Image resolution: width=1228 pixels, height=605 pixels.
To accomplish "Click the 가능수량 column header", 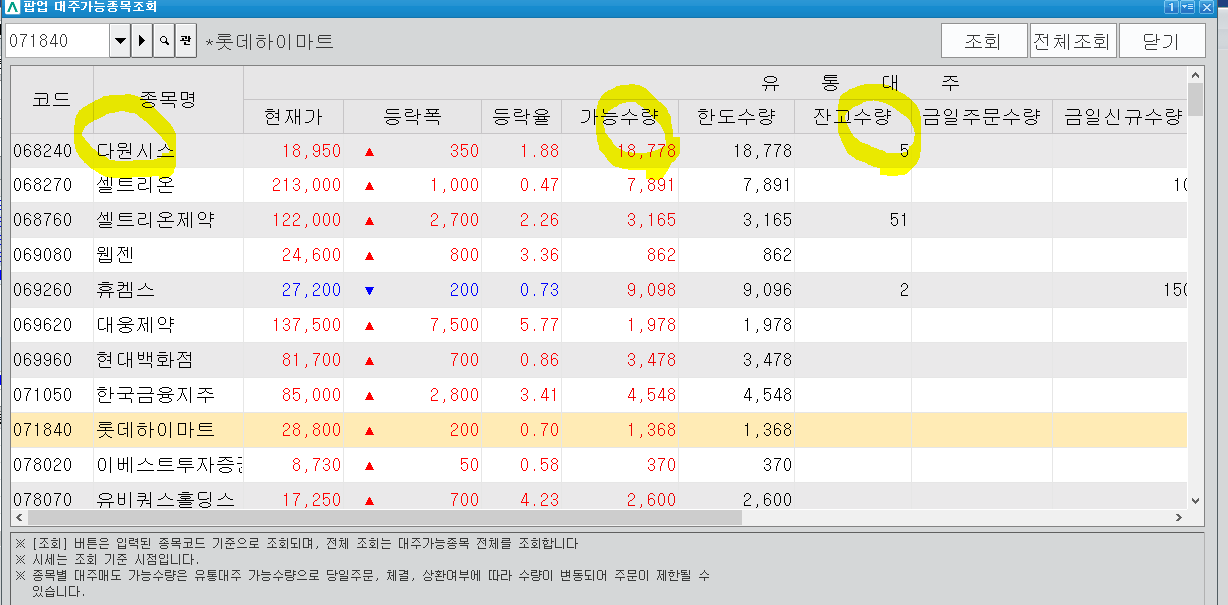I will tap(619, 117).
